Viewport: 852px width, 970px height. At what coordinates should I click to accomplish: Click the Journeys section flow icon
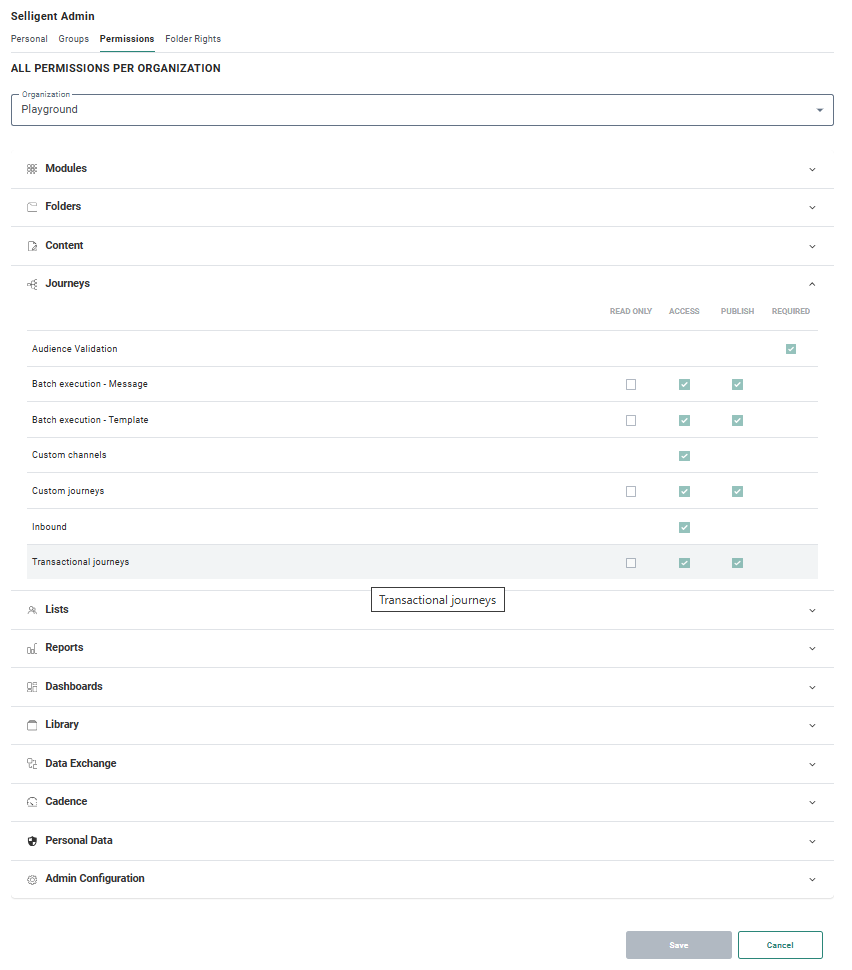click(x=32, y=284)
